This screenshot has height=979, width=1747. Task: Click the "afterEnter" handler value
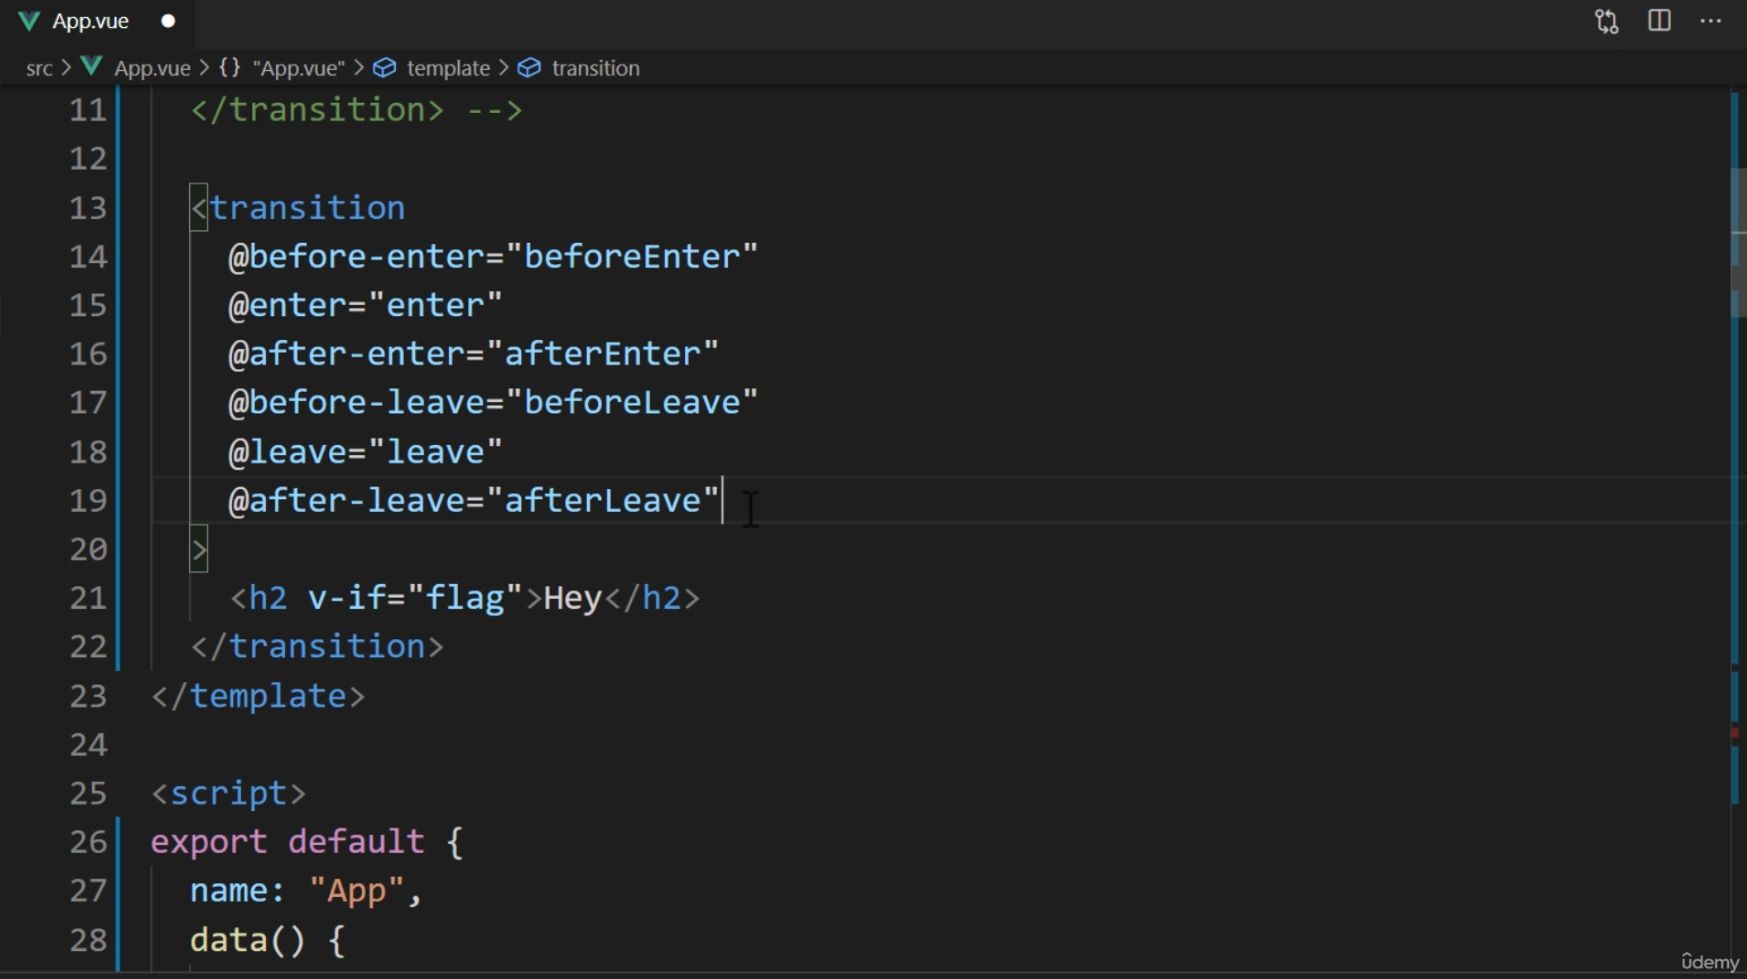602,354
